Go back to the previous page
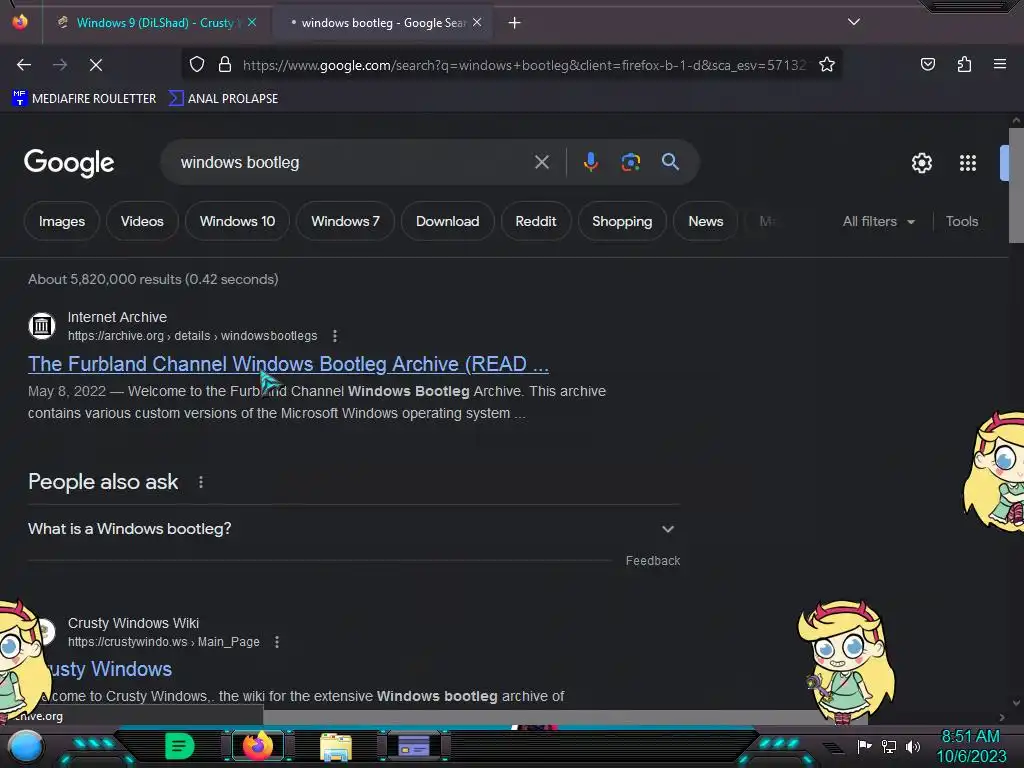The width and height of the screenshot is (1024, 768). (x=24, y=65)
